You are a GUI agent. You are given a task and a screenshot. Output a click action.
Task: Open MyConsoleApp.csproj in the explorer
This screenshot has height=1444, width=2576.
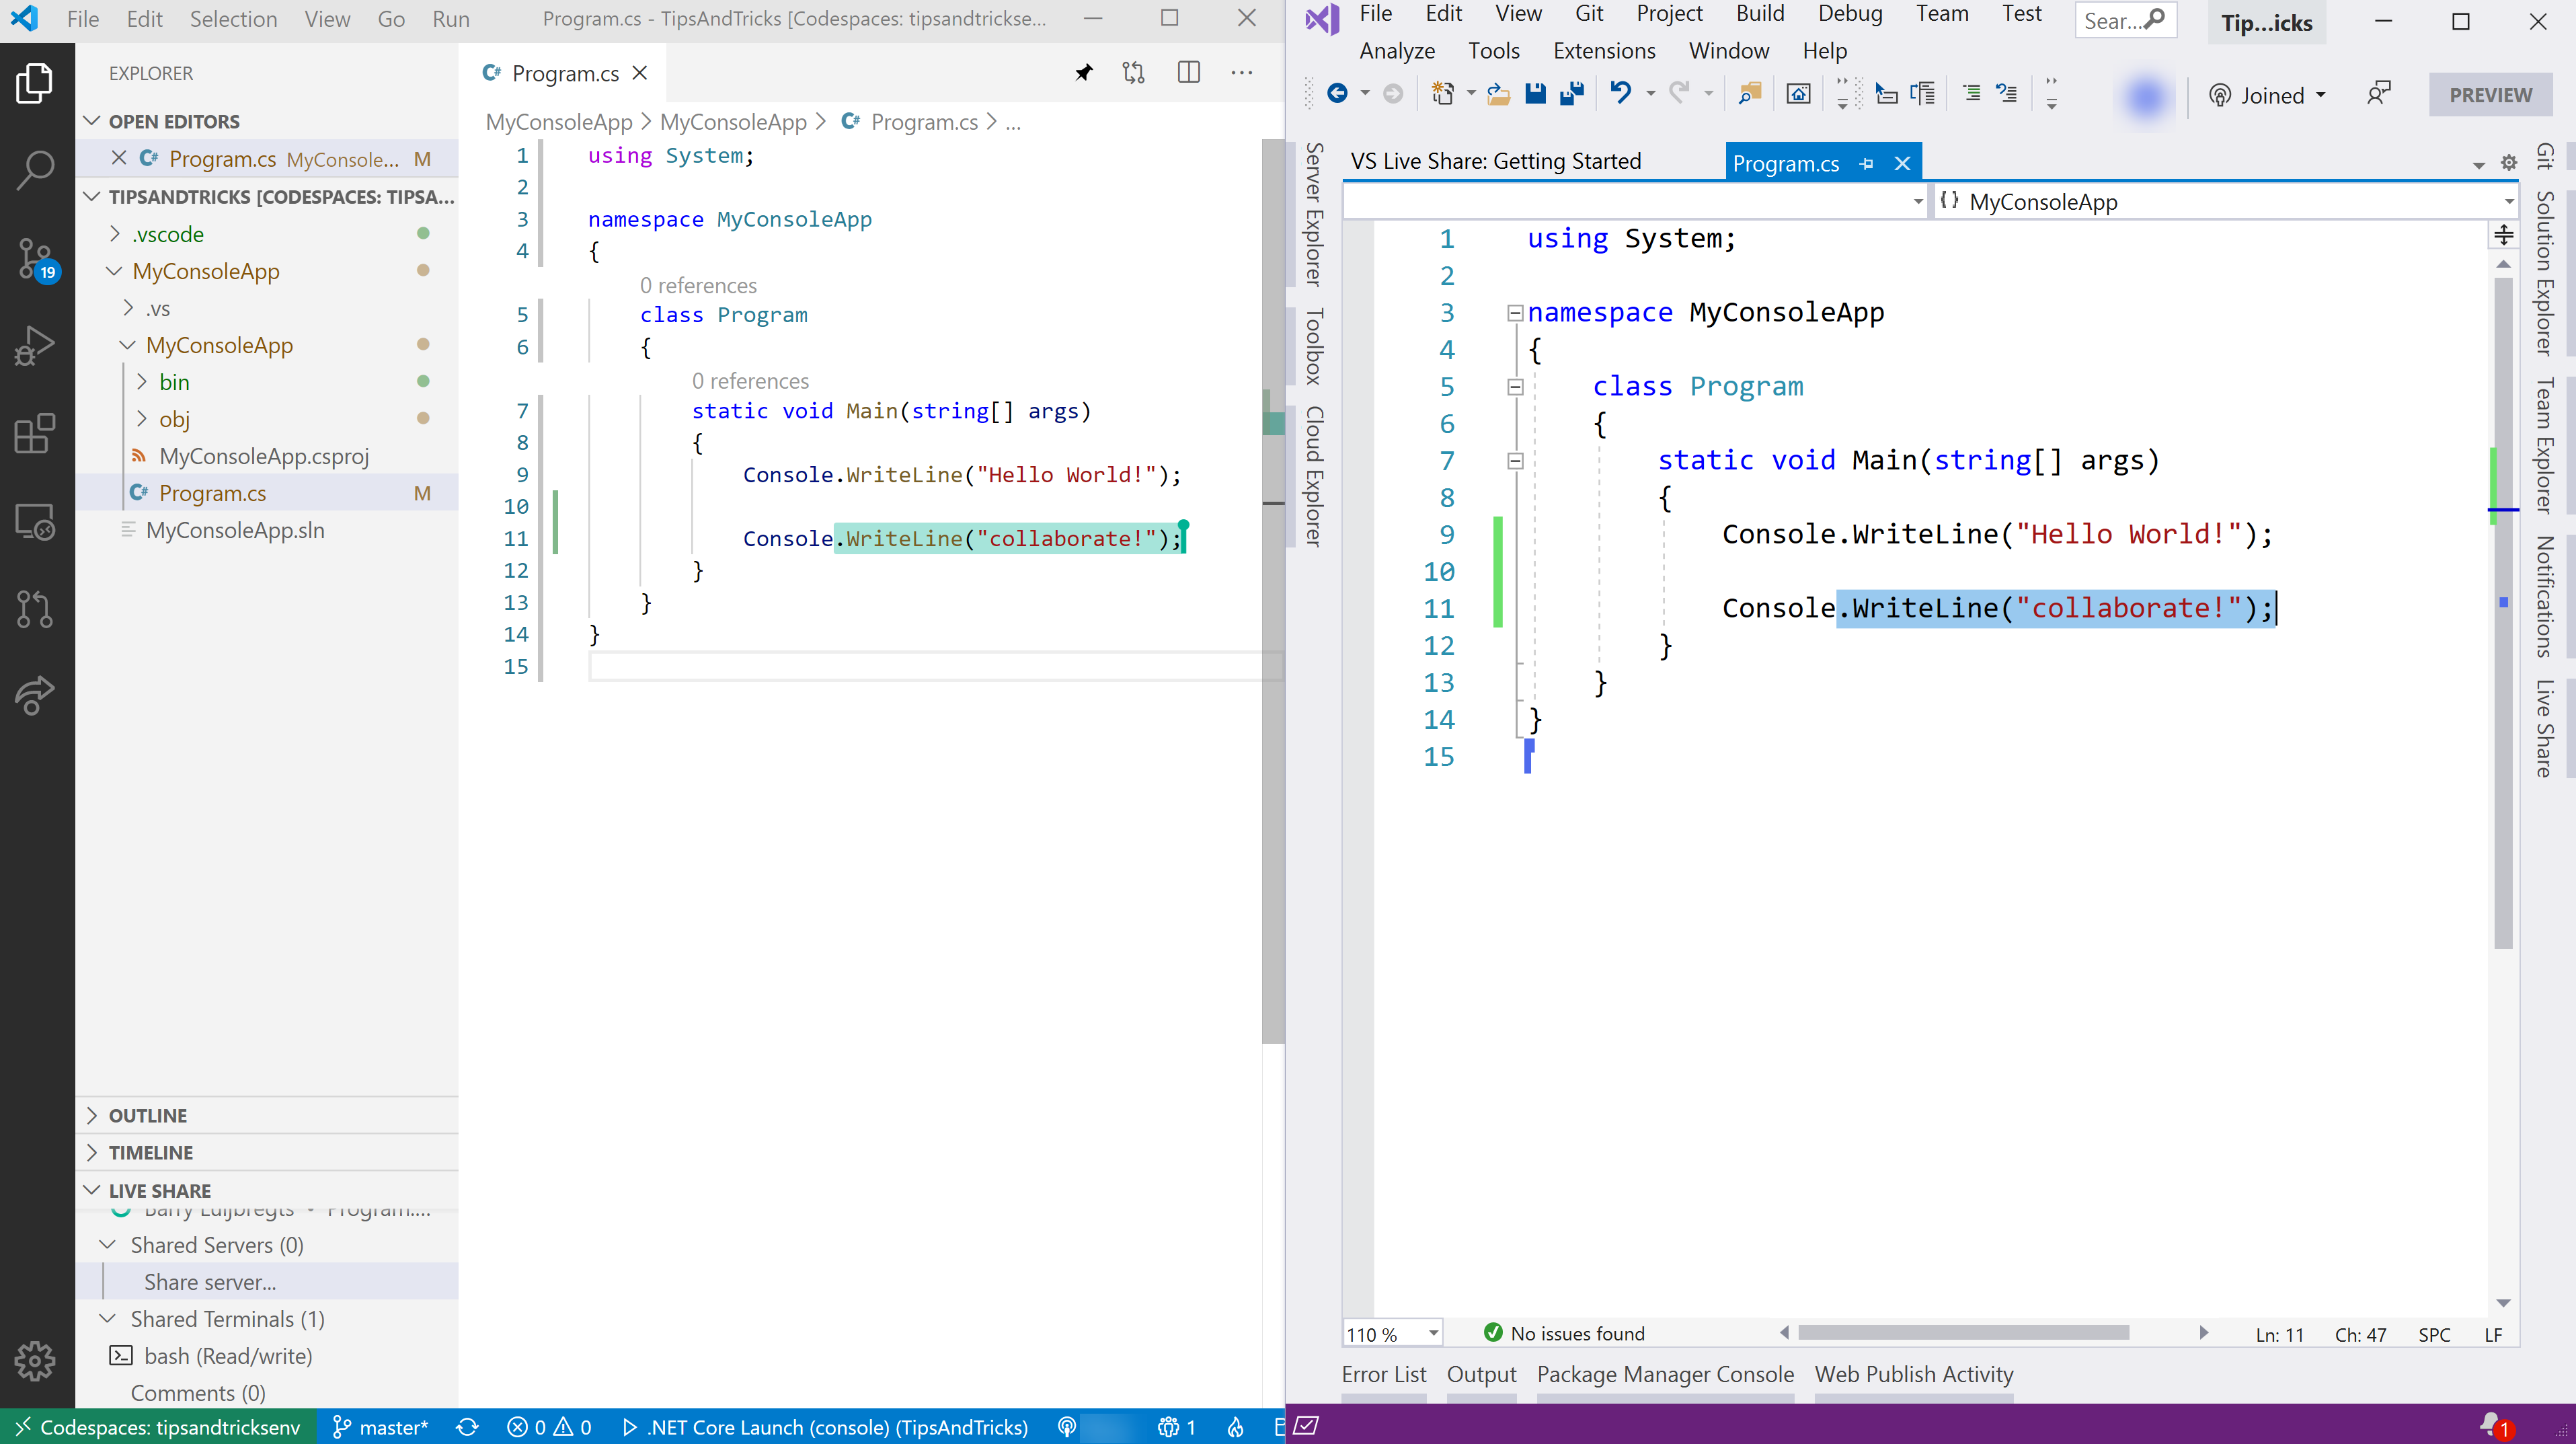264,456
